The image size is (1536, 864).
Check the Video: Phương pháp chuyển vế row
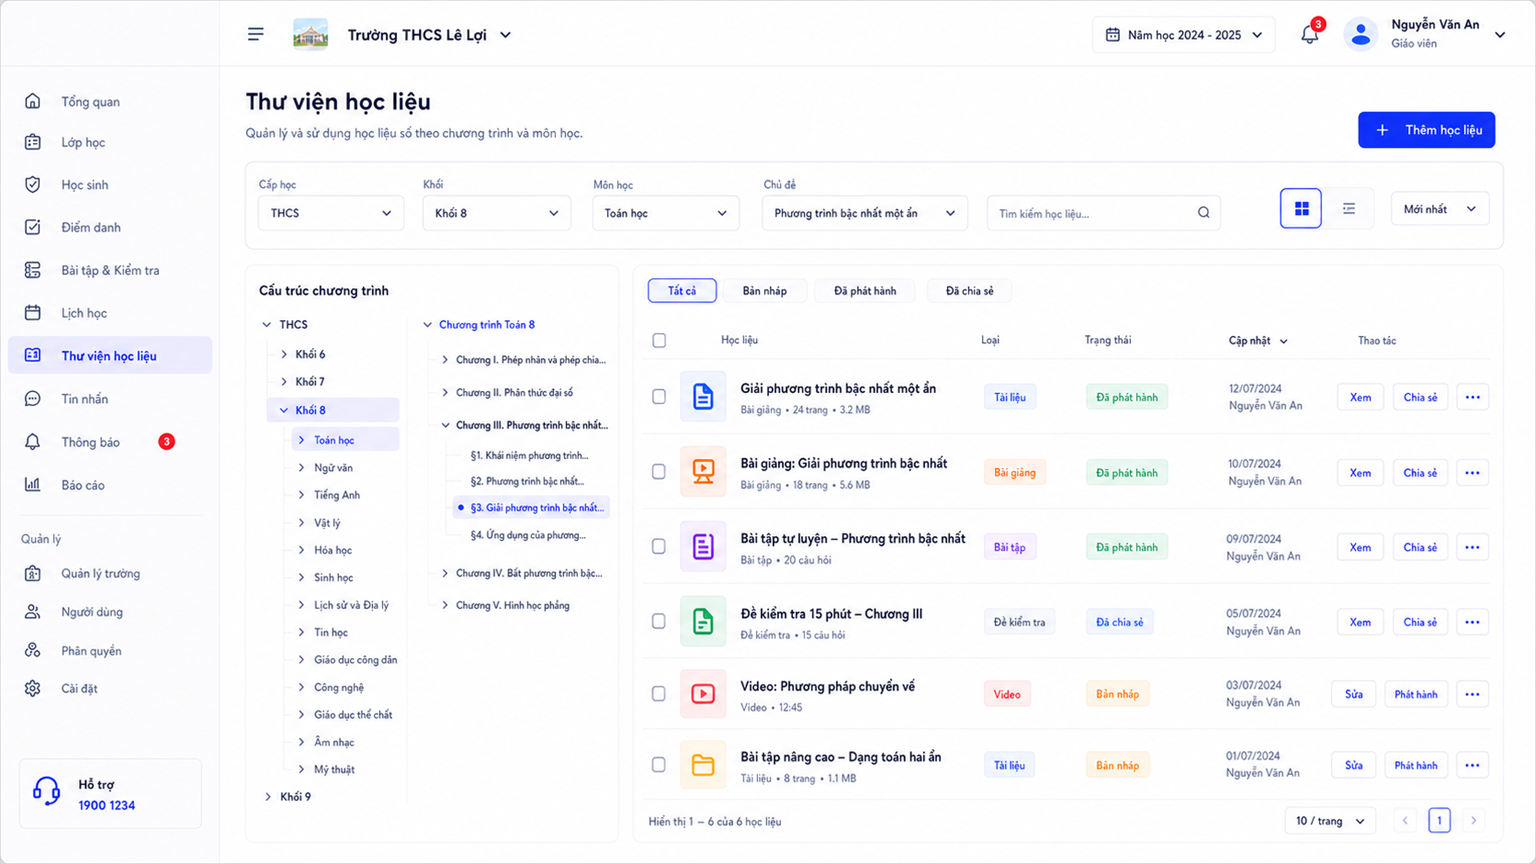[659, 694]
